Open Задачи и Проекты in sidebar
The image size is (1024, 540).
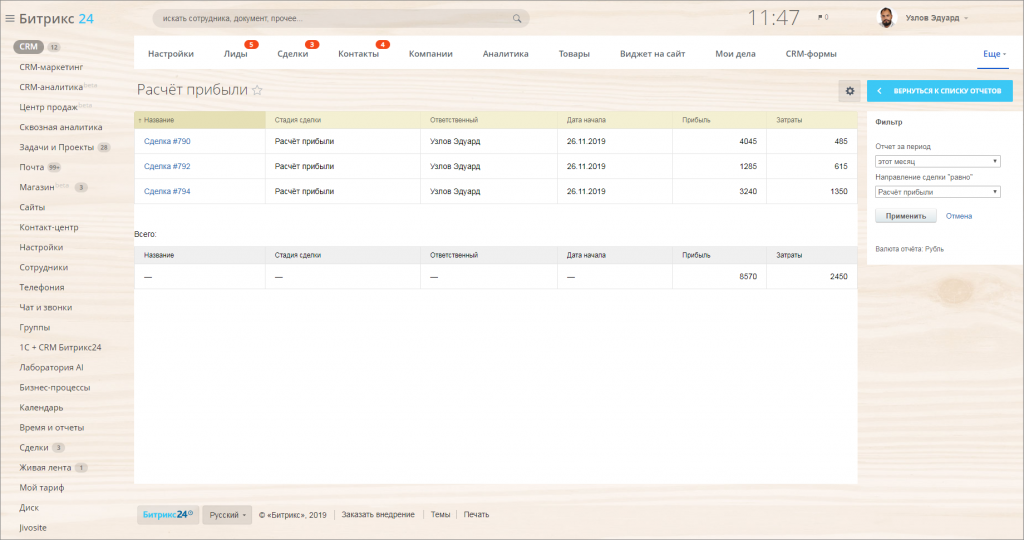pyautogui.click(x=57, y=148)
